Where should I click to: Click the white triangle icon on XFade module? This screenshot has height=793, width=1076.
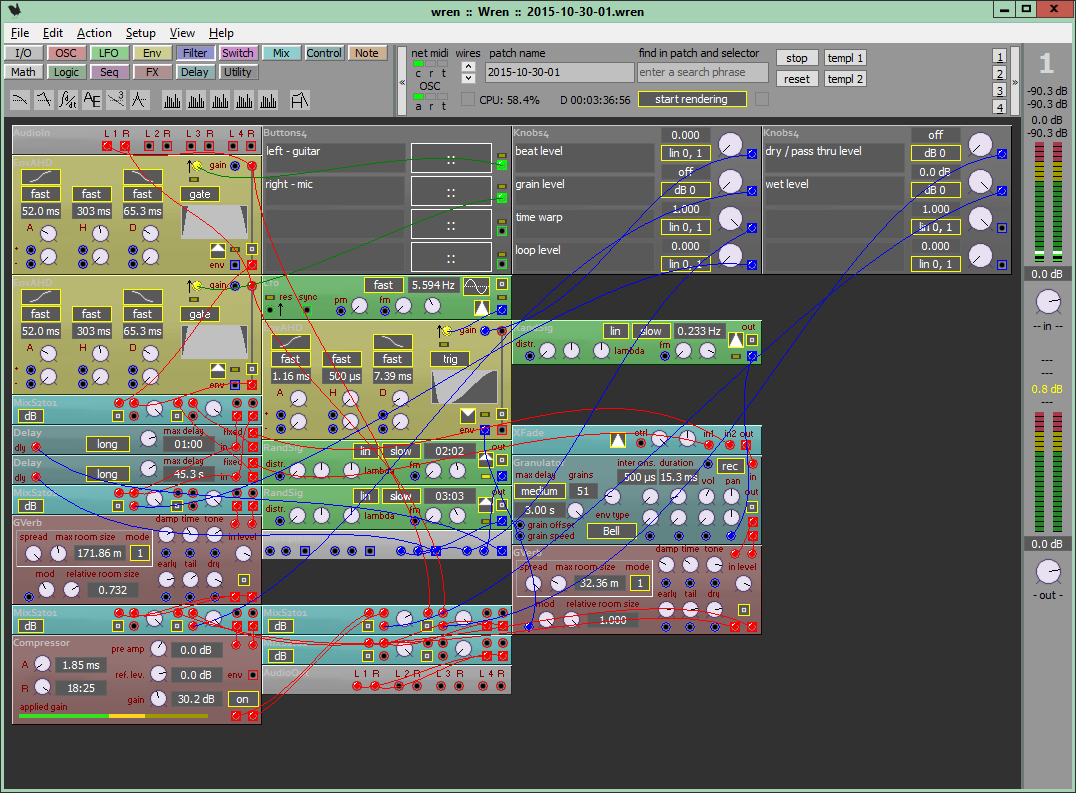click(x=618, y=440)
